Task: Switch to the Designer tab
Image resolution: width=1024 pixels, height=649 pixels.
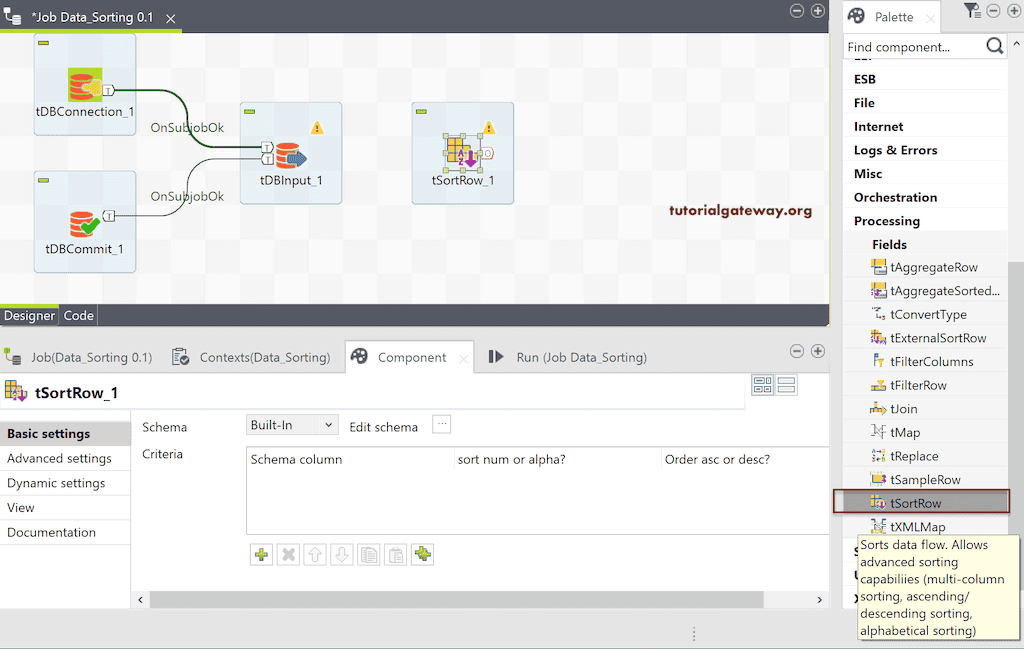Action: point(29,315)
